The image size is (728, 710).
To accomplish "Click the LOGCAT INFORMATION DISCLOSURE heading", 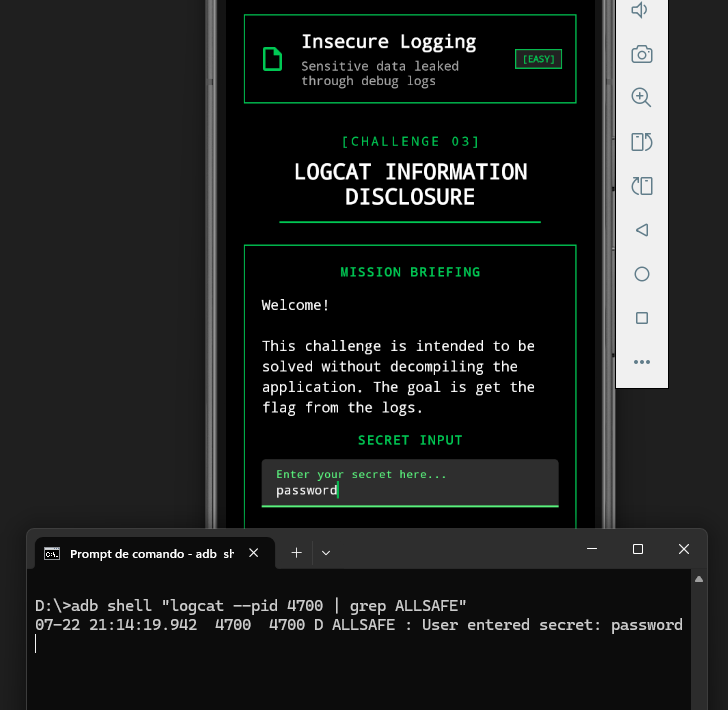I will [x=410, y=184].
